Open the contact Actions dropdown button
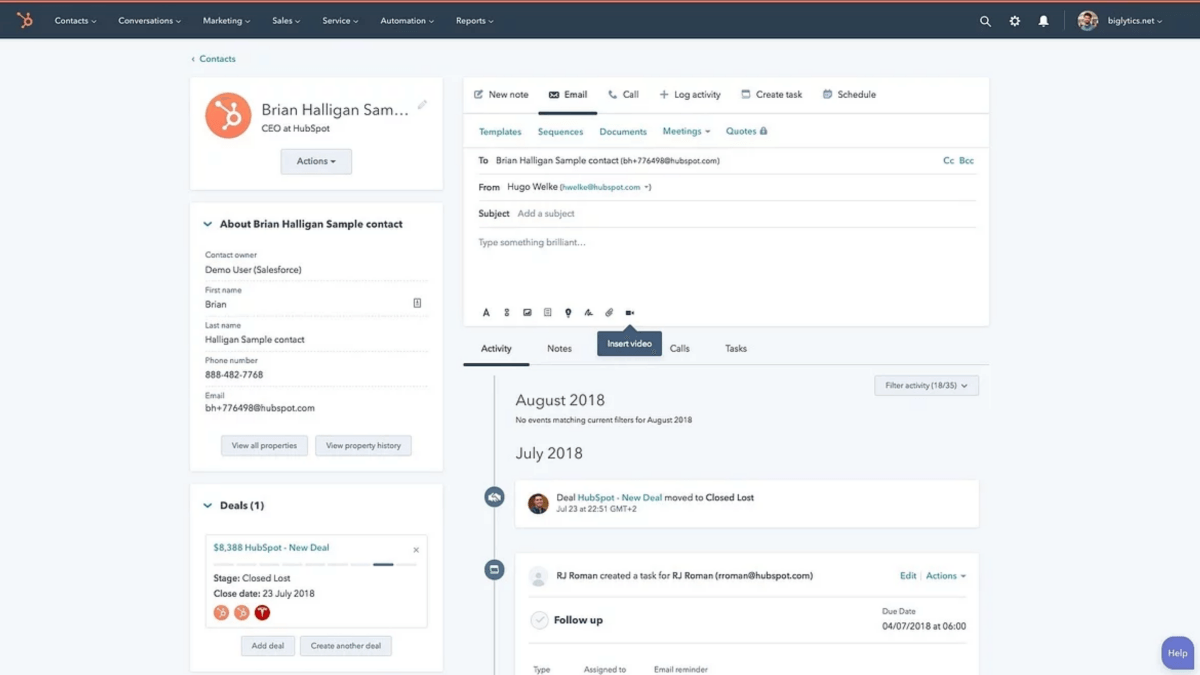1200x675 pixels. [x=316, y=161]
